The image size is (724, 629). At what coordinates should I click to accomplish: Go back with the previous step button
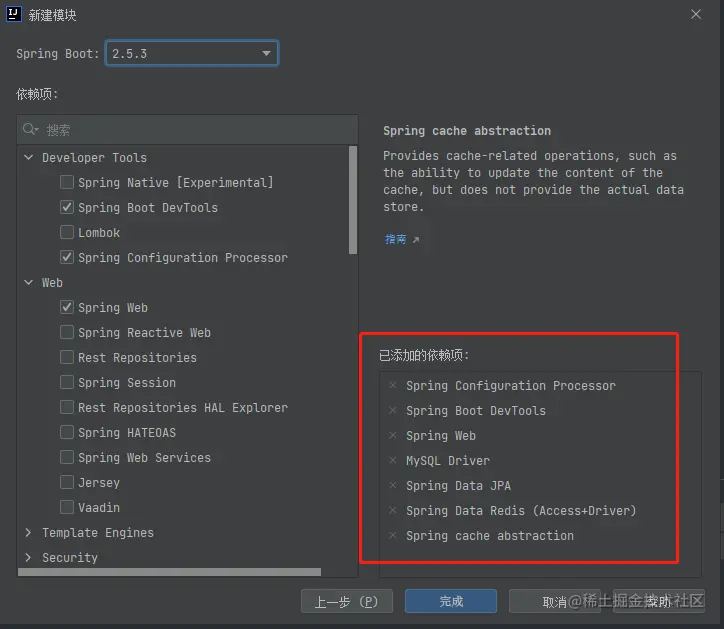click(347, 601)
